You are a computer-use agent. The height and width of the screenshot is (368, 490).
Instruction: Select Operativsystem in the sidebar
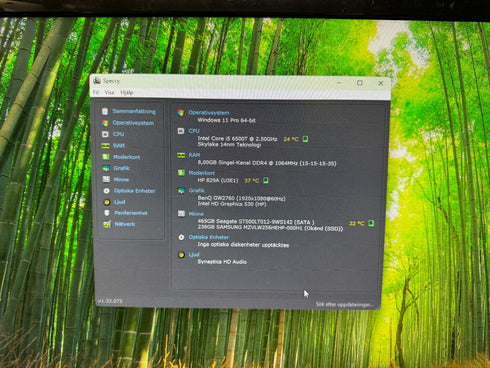(x=133, y=123)
